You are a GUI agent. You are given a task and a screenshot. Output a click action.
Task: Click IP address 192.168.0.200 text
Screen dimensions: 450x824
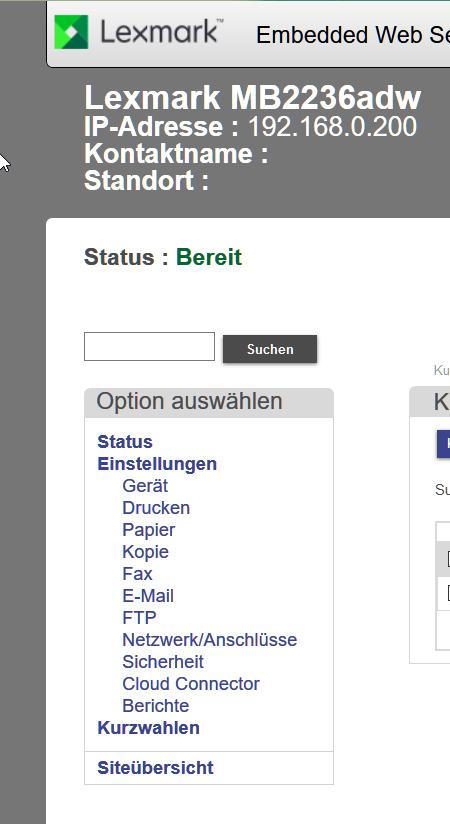pyautogui.click(x=332, y=127)
